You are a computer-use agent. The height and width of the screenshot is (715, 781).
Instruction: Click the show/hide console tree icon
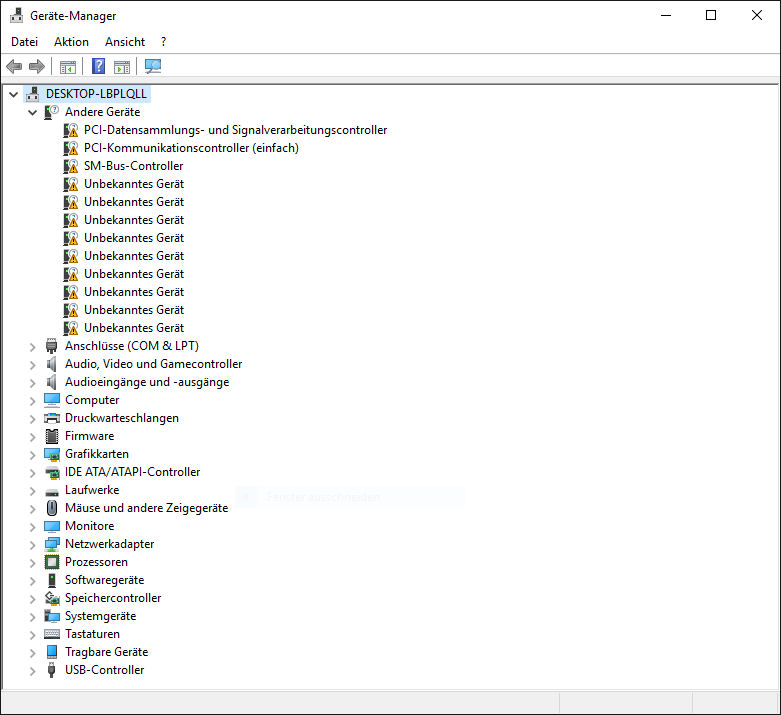coord(68,66)
